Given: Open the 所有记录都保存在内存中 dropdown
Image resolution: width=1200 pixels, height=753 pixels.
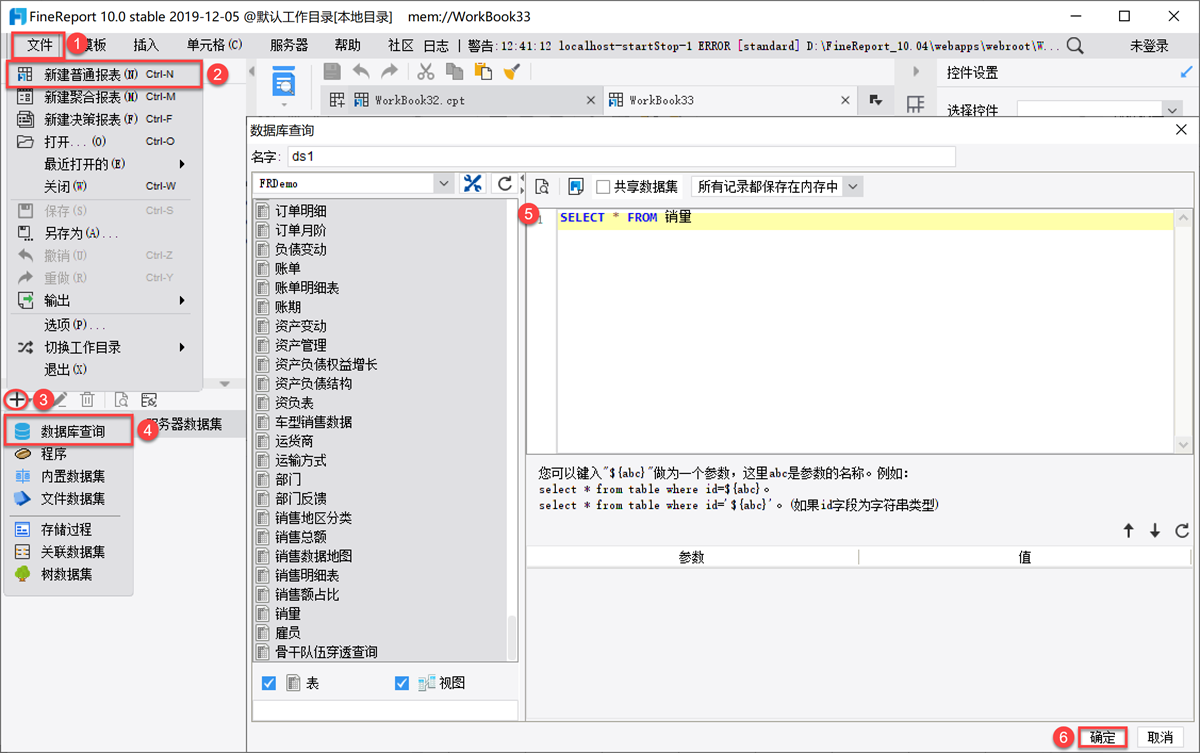Looking at the screenshot, I should [853, 186].
